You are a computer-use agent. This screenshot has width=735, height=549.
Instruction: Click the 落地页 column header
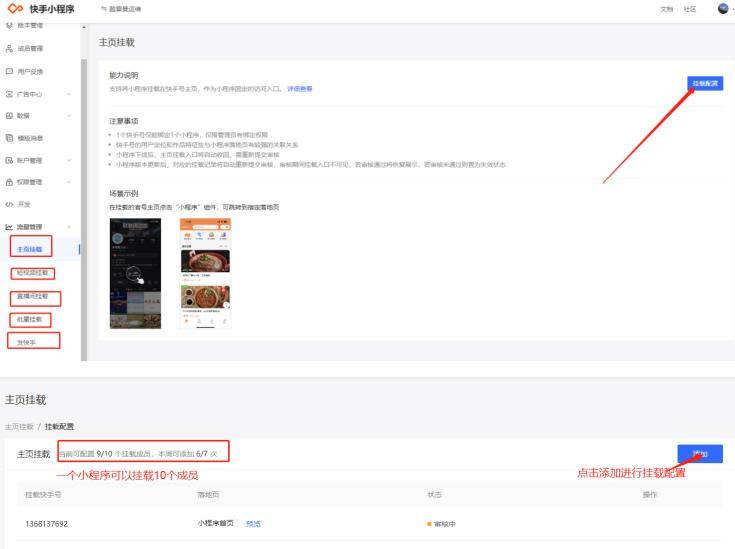pos(209,495)
